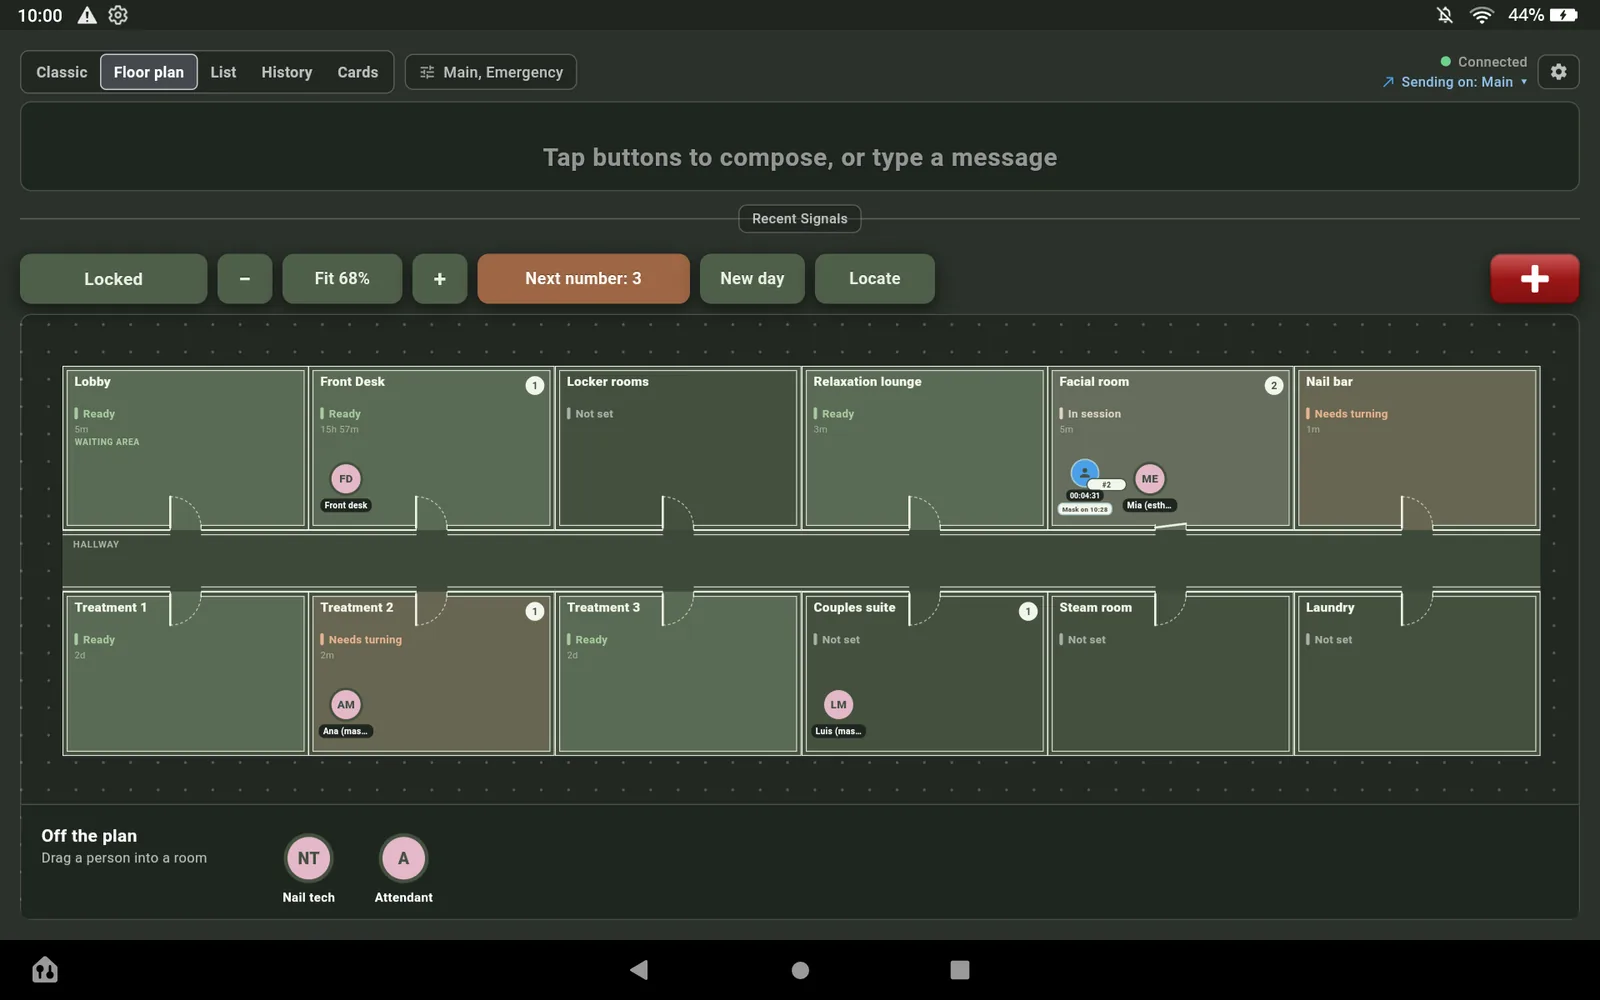Select the Relaxation lounge room
The height and width of the screenshot is (1000, 1600).
[924, 448]
